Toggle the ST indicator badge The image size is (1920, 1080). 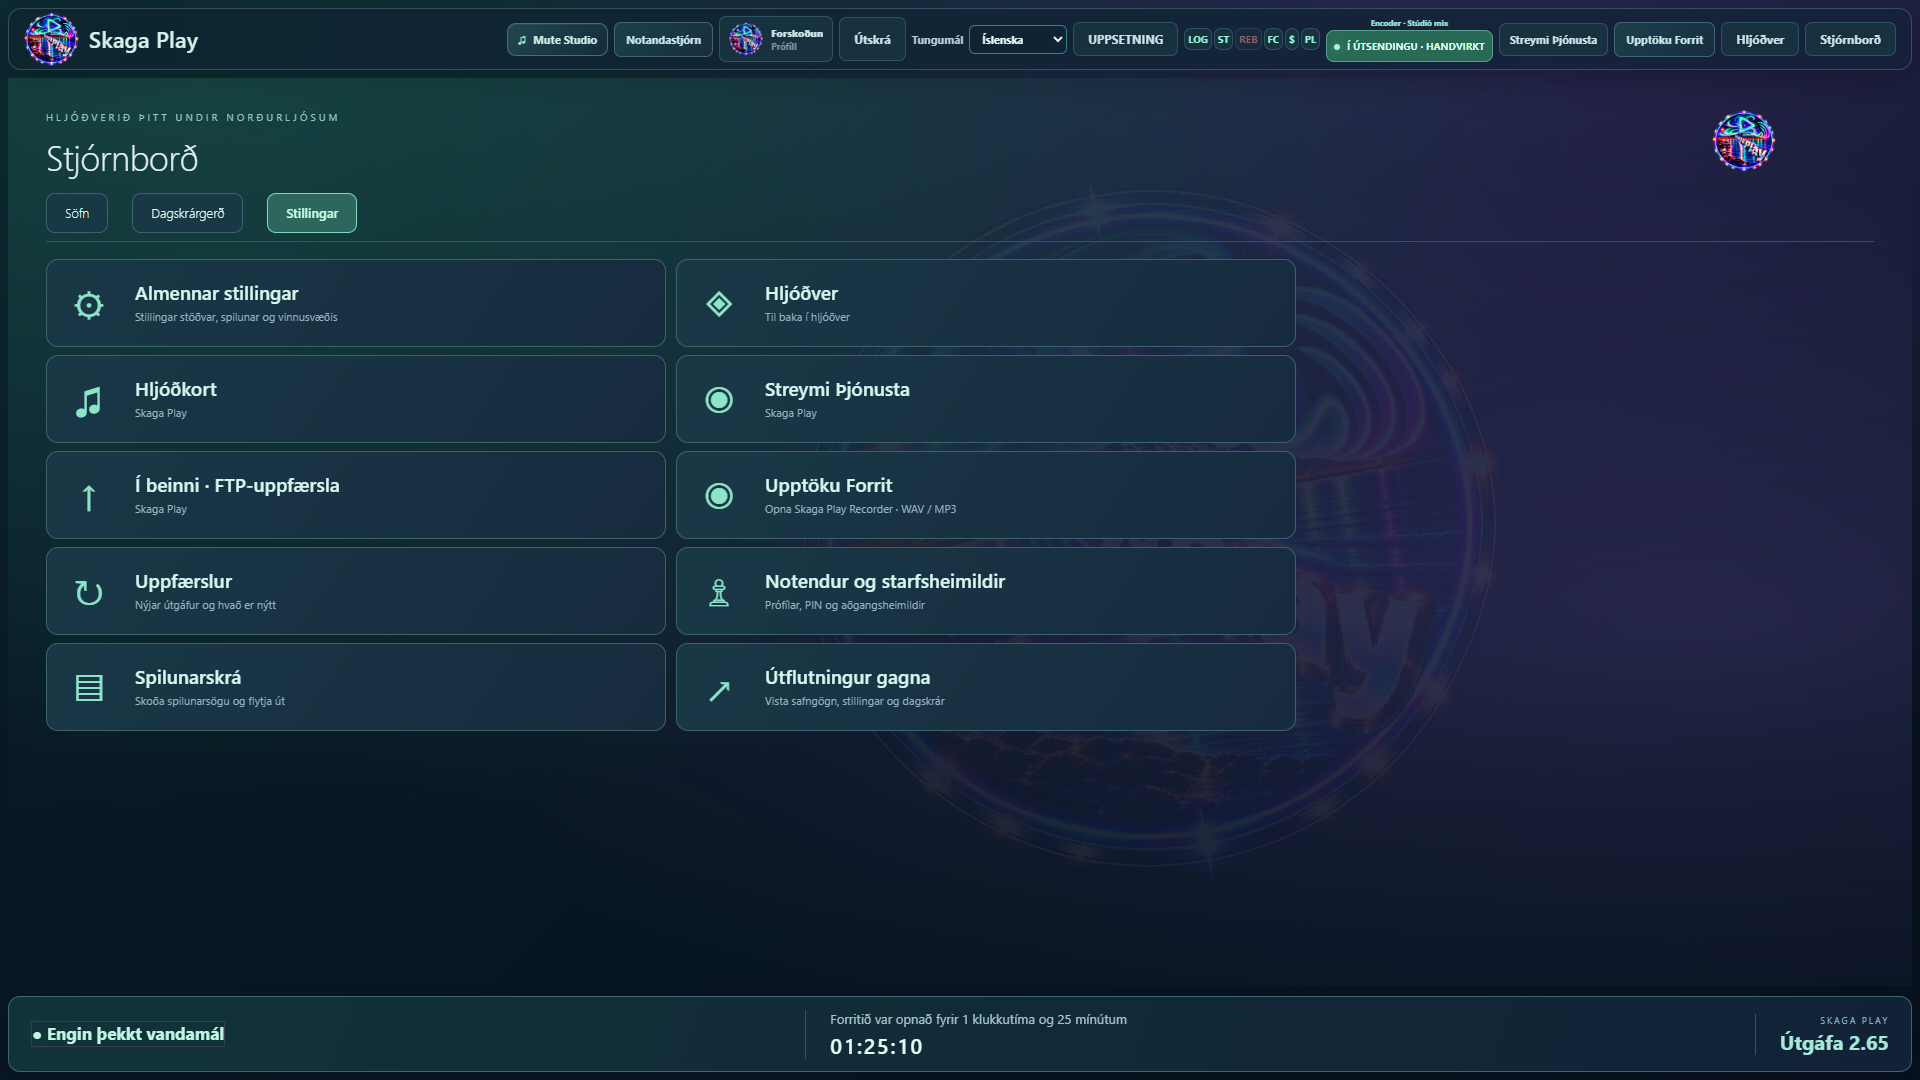pyautogui.click(x=1223, y=40)
